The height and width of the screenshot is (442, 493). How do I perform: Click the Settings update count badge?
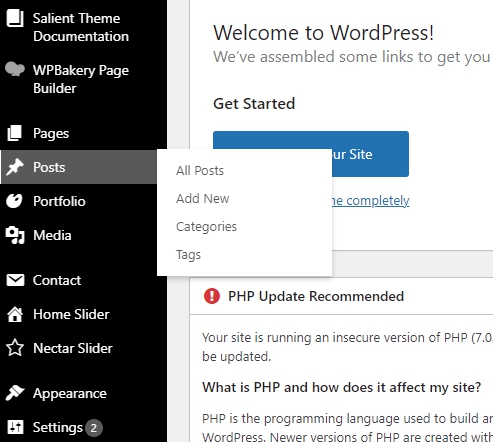click(94, 428)
